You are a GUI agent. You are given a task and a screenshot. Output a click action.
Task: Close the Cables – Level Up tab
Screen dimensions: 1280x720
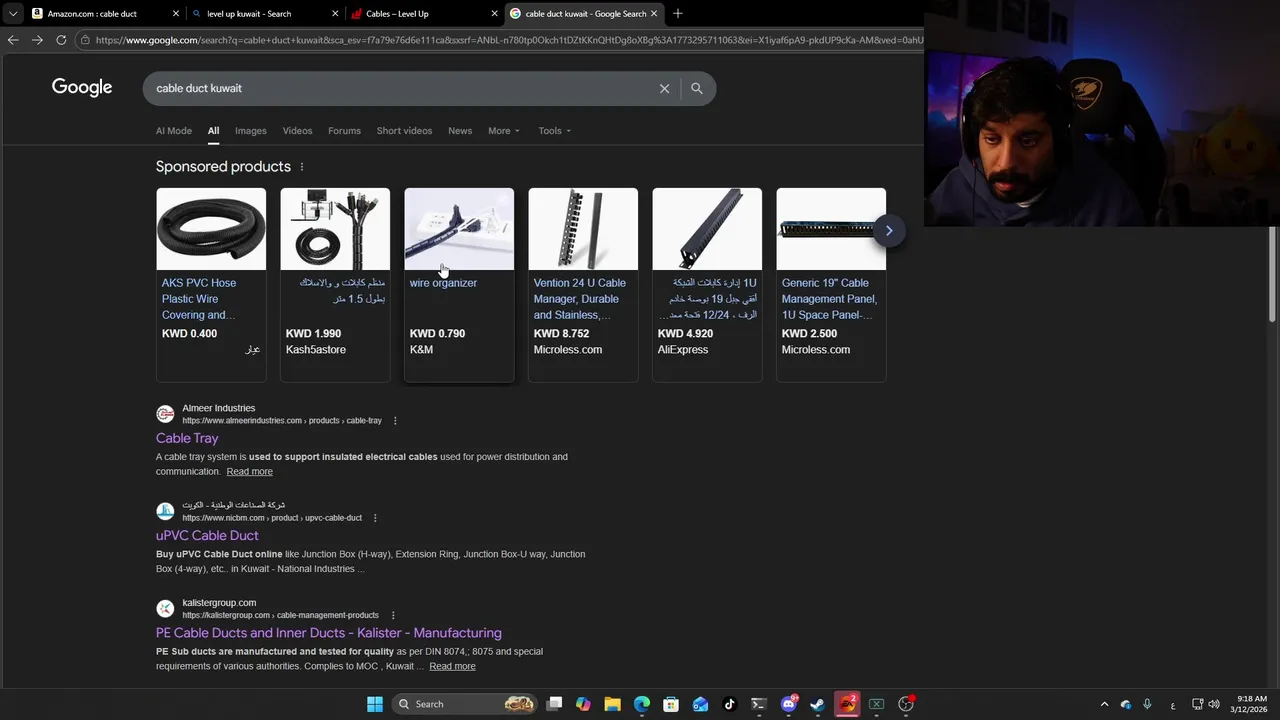pyautogui.click(x=494, y=14)
